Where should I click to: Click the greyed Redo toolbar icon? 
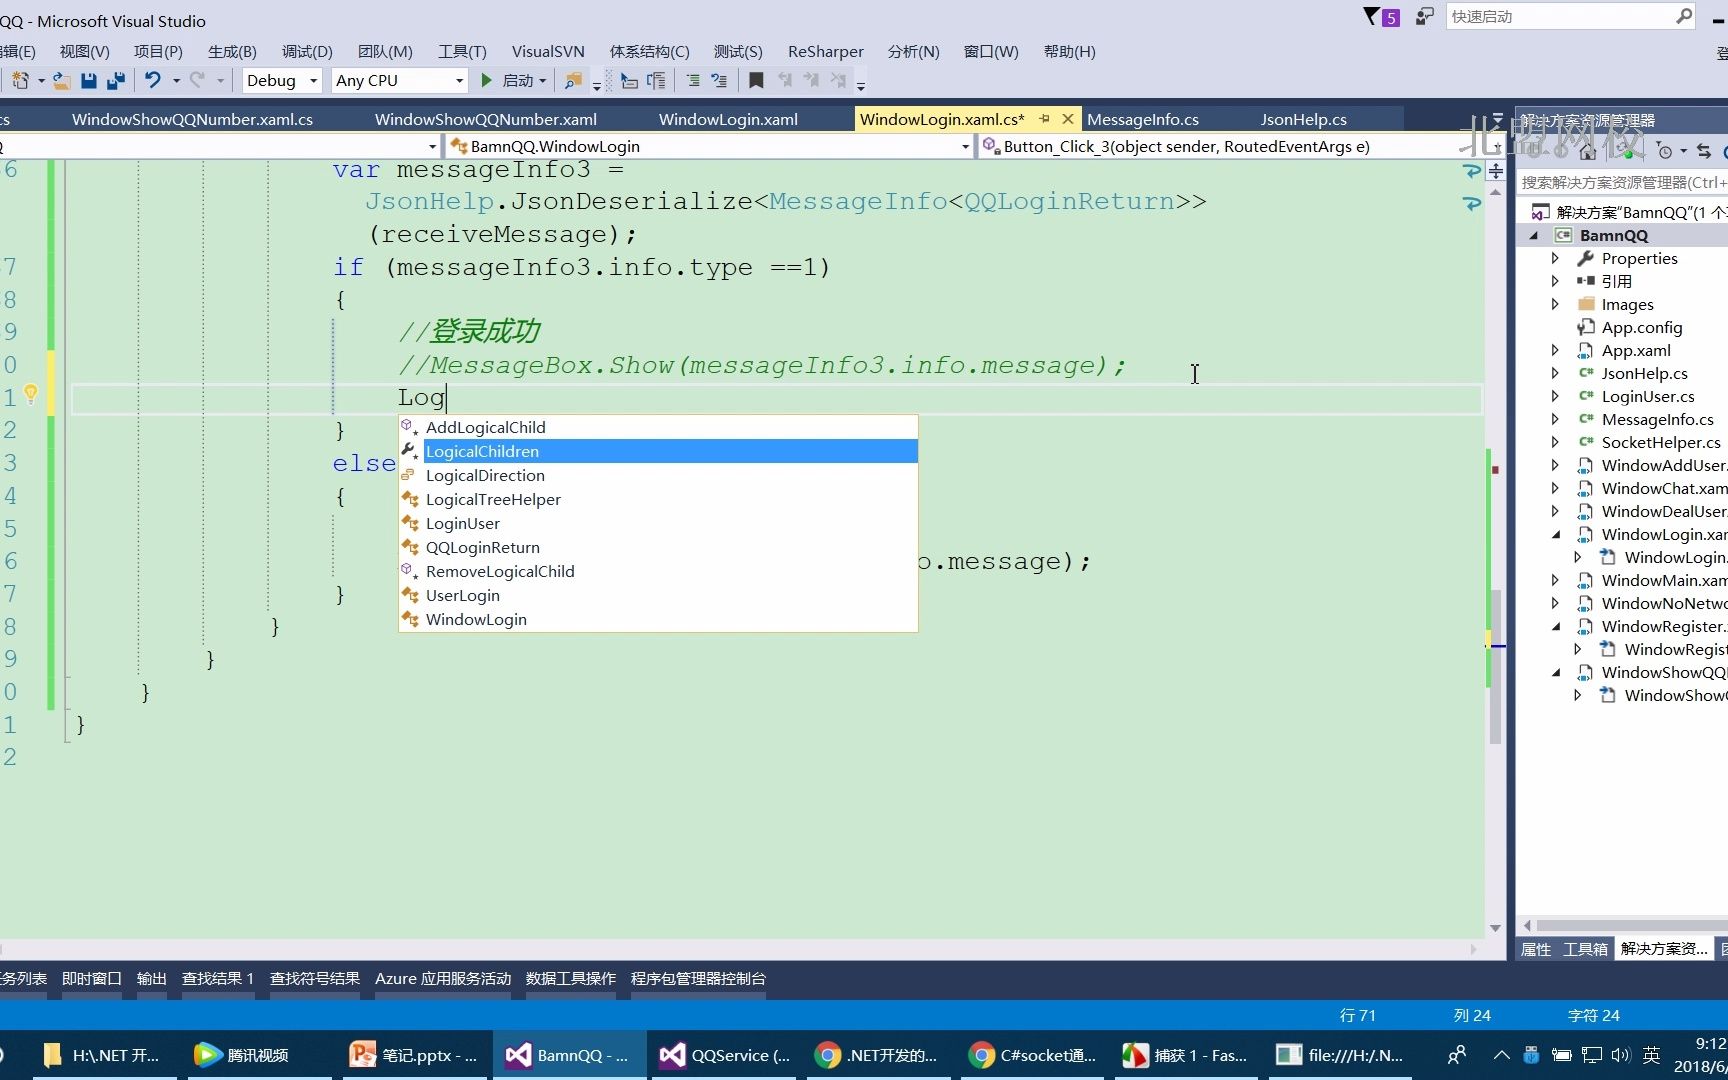pos(197,80)
